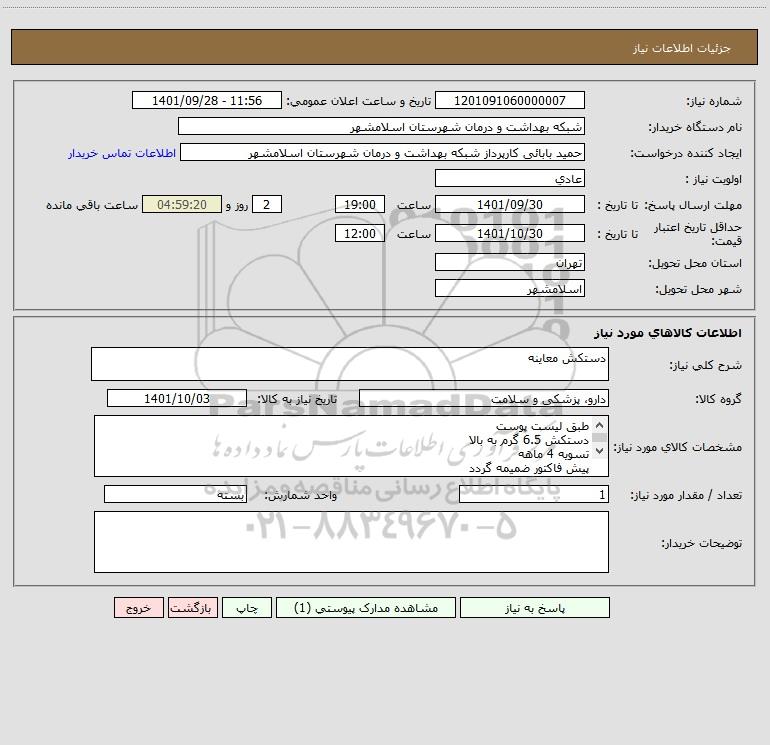Select need date field 1401/10/03
Viewport: 770px width, 745px height.
[x=177, y=398]
